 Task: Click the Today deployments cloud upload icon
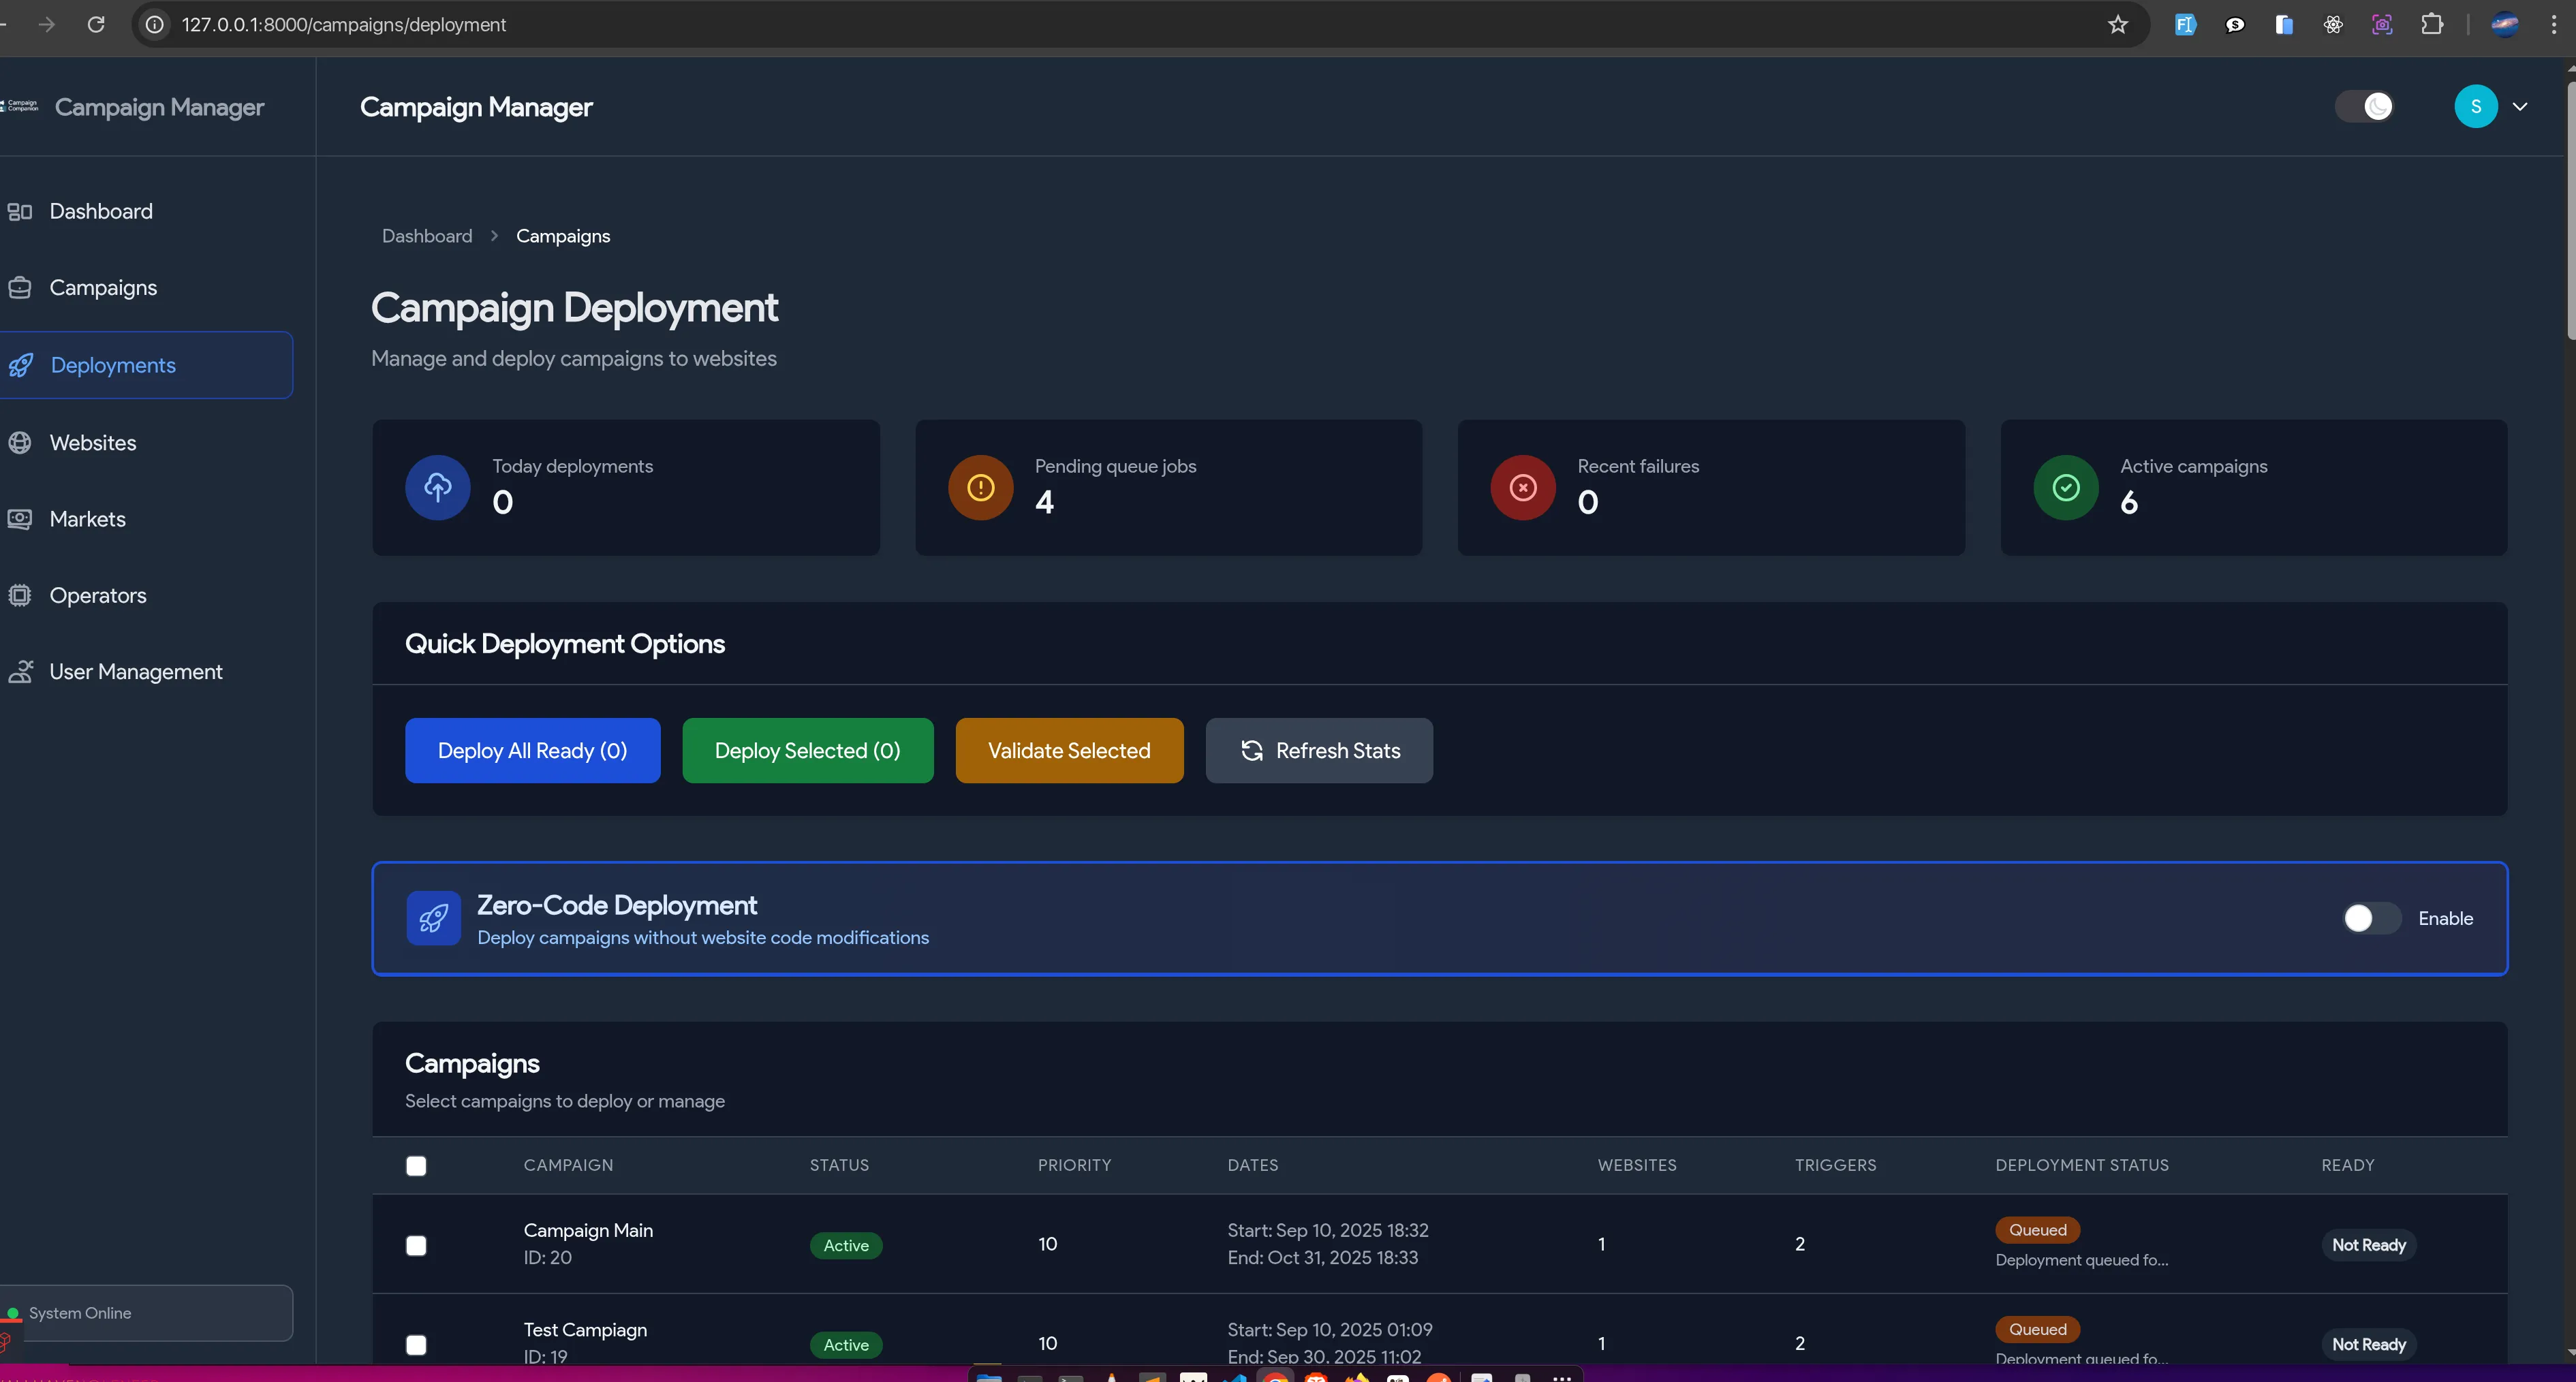437,487
